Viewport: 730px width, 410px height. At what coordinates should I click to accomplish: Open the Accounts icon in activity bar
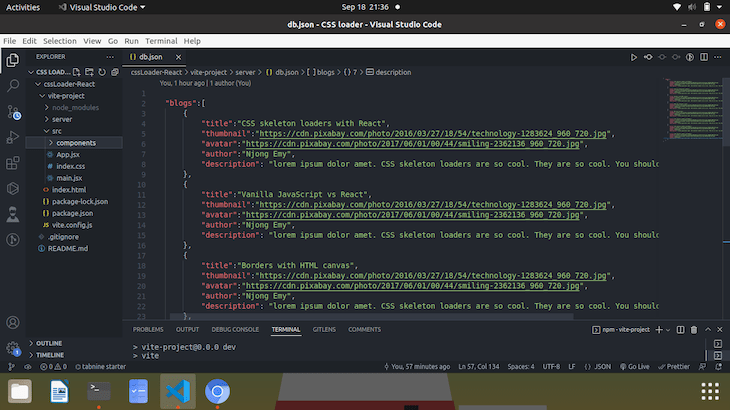(13, 322)
